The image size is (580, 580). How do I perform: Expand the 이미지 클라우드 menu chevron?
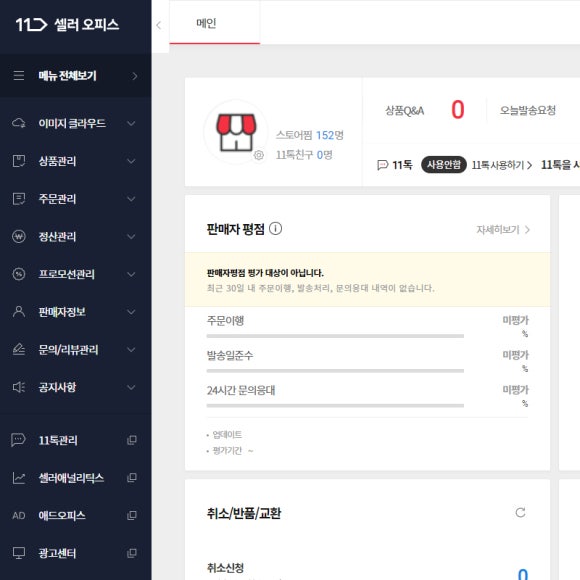131,123
